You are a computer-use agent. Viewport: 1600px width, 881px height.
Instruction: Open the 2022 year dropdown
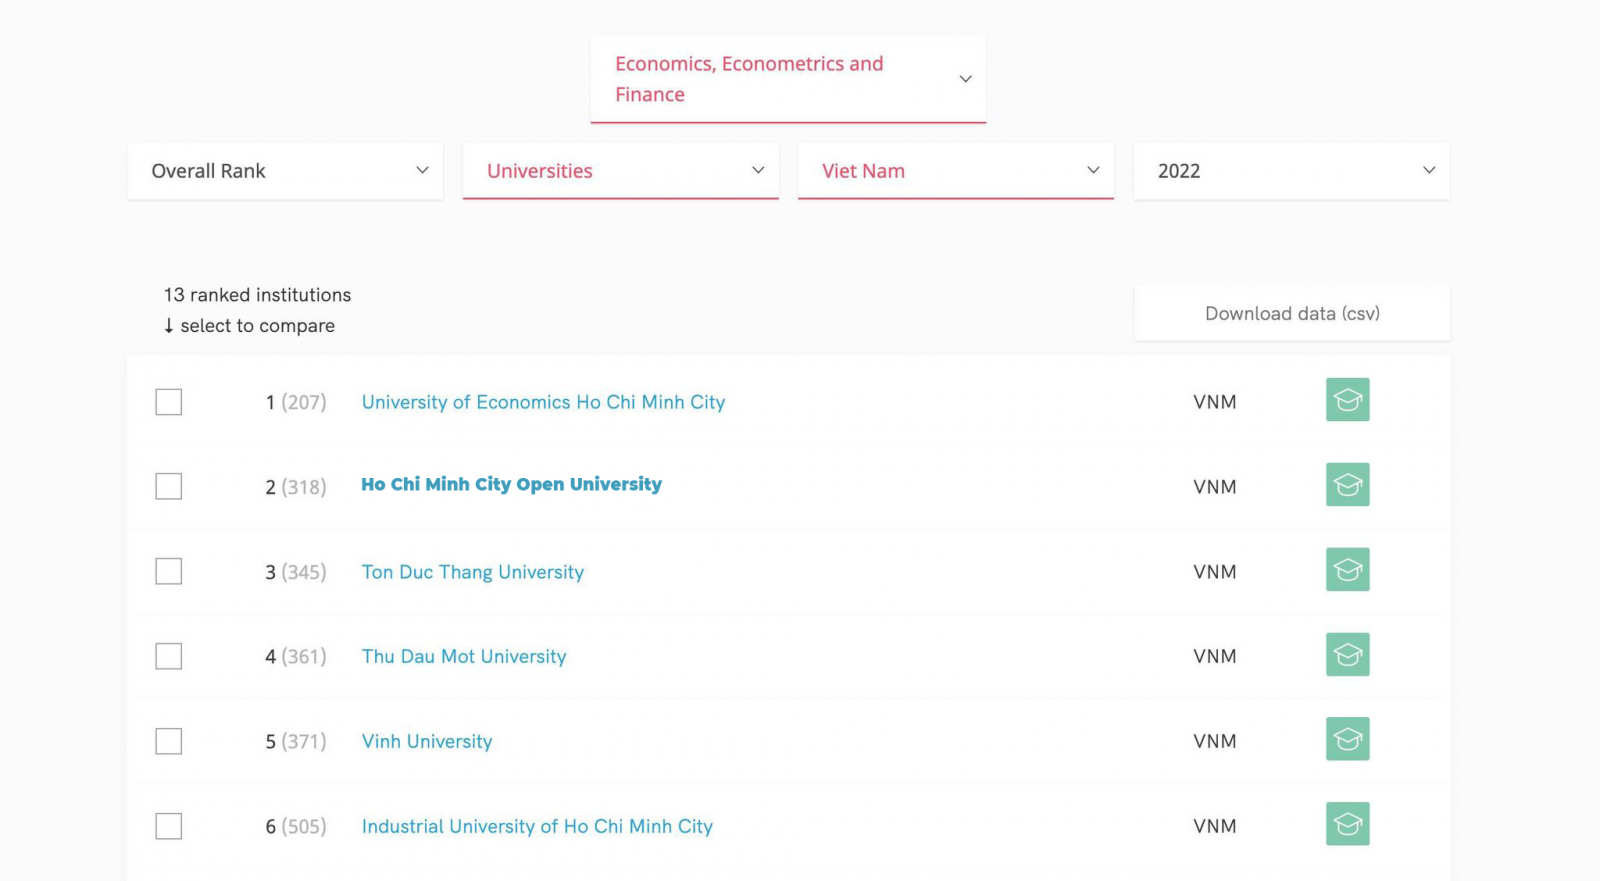1291,171
